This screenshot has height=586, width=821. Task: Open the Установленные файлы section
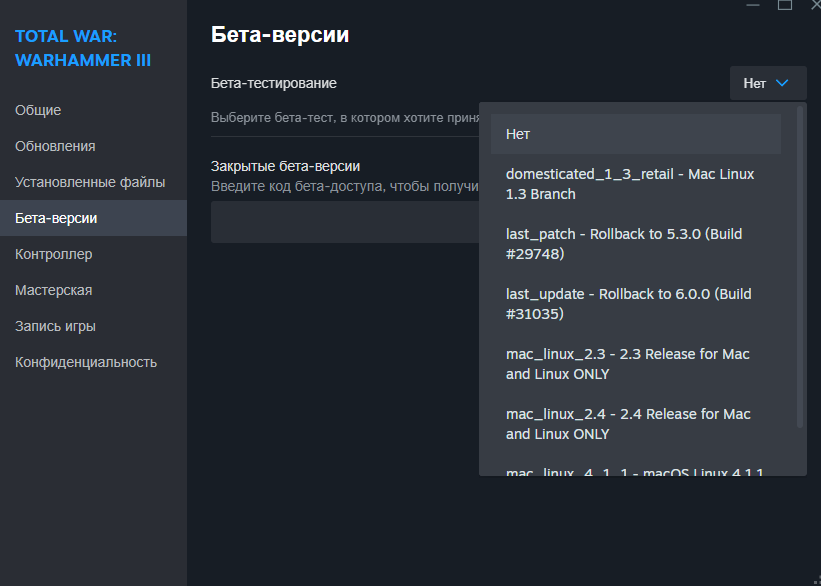93,182
